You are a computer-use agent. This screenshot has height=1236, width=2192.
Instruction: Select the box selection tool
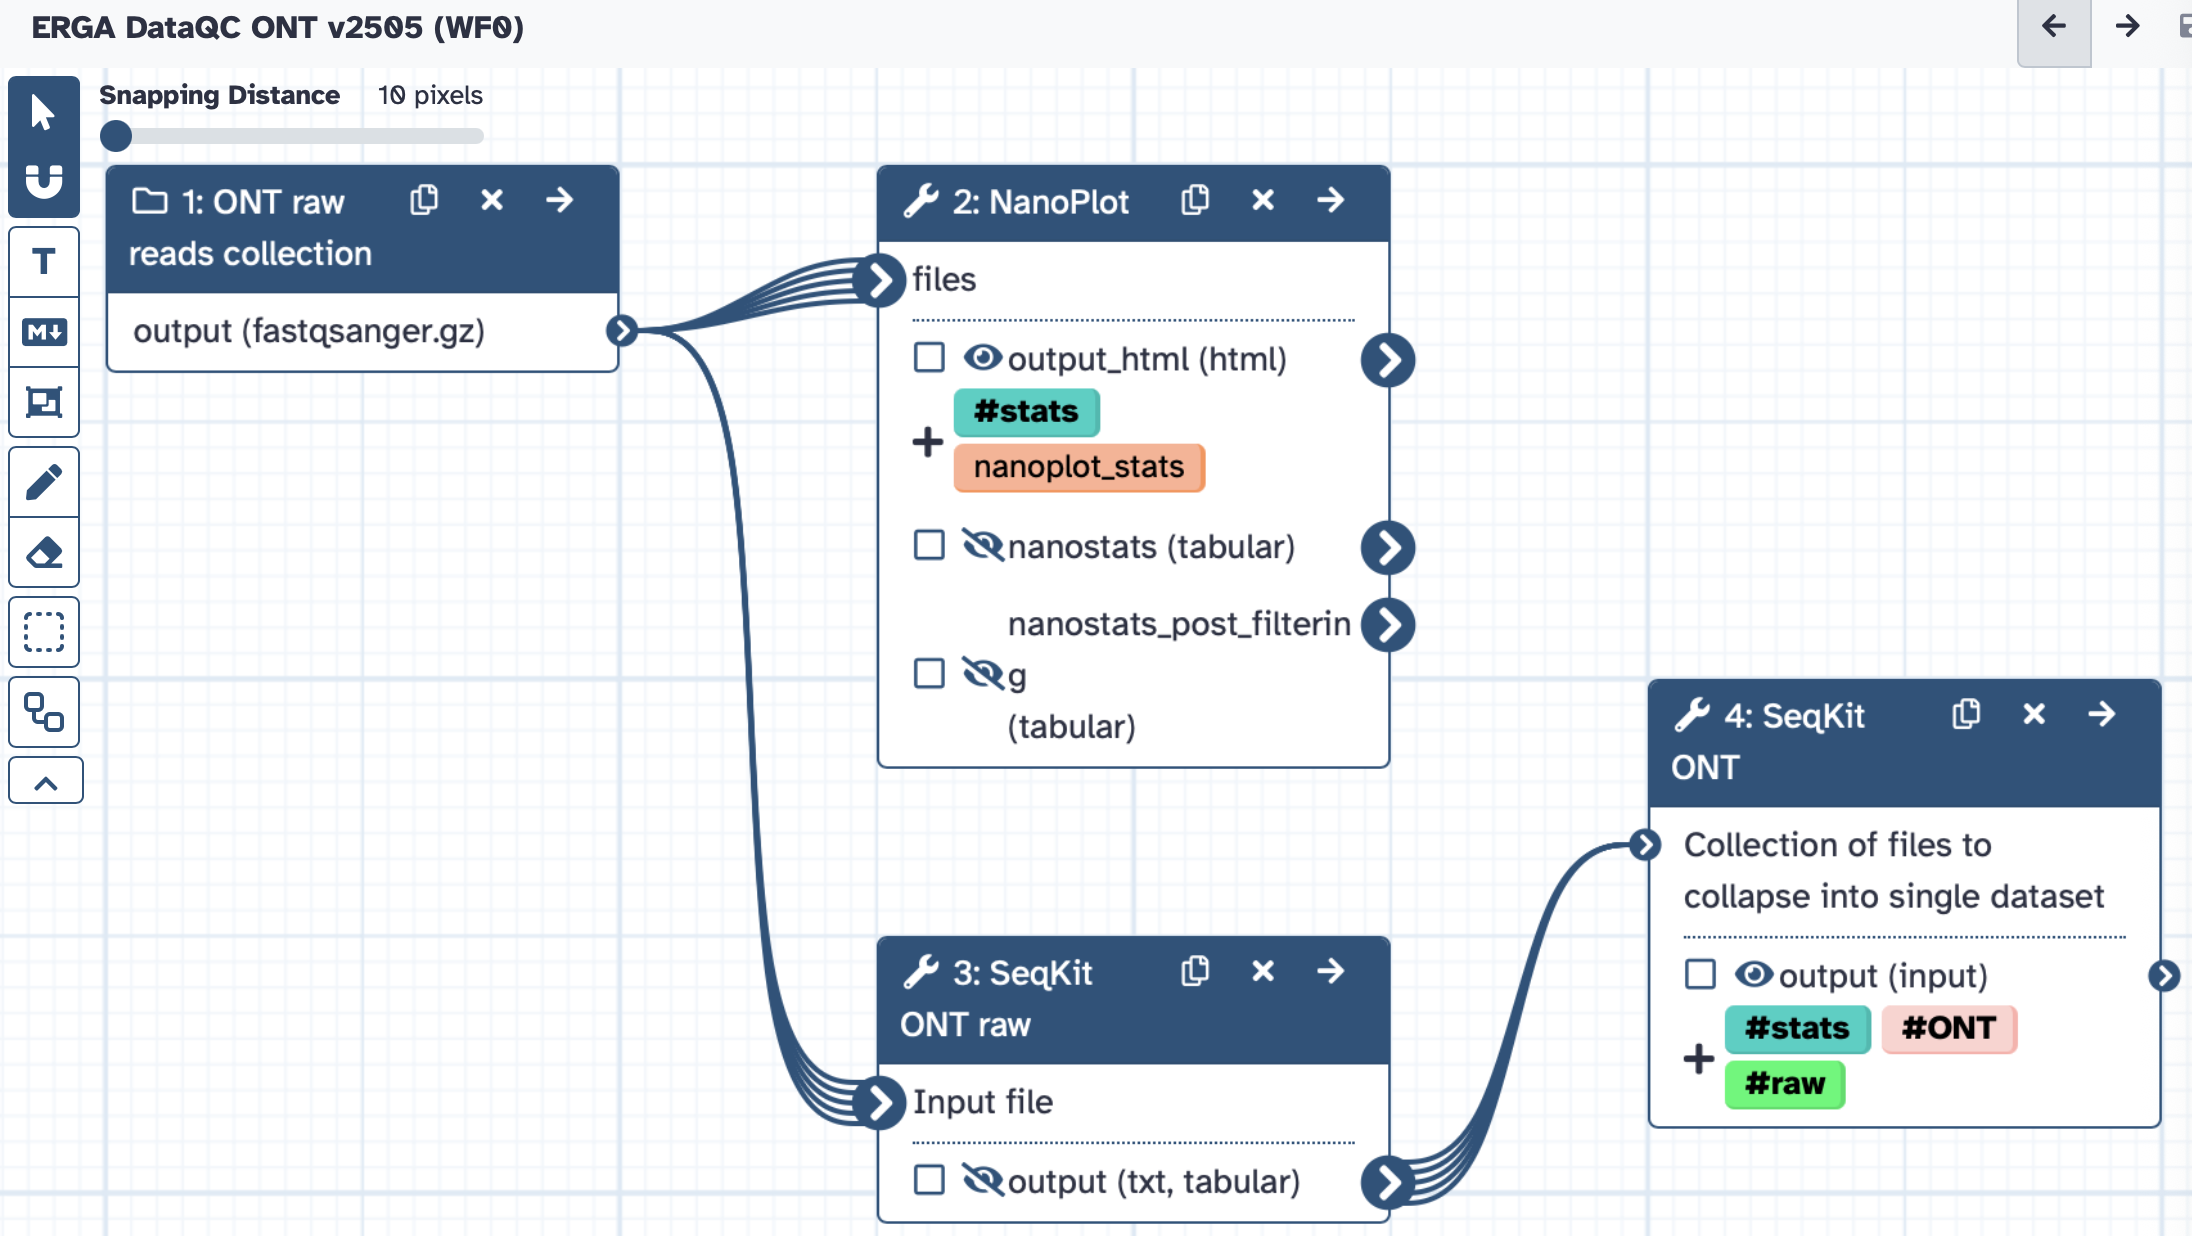pyautogui.click(x=43, y=632)
